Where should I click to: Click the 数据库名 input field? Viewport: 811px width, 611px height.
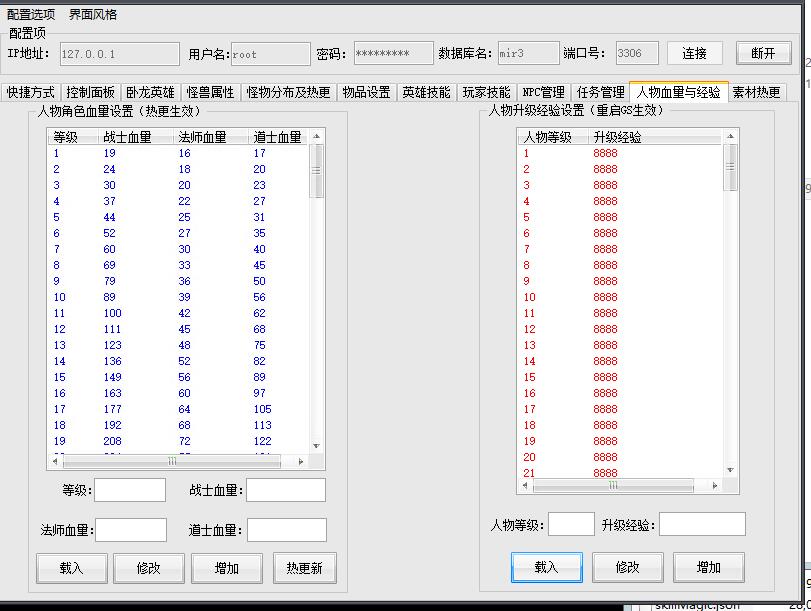[x=528, y=54]
